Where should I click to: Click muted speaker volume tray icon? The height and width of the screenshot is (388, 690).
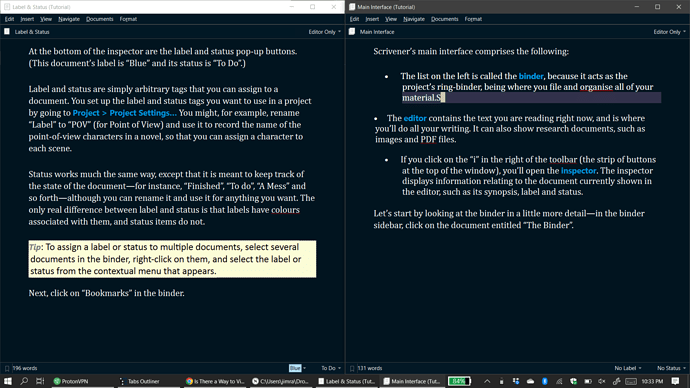tap(602, 381)
